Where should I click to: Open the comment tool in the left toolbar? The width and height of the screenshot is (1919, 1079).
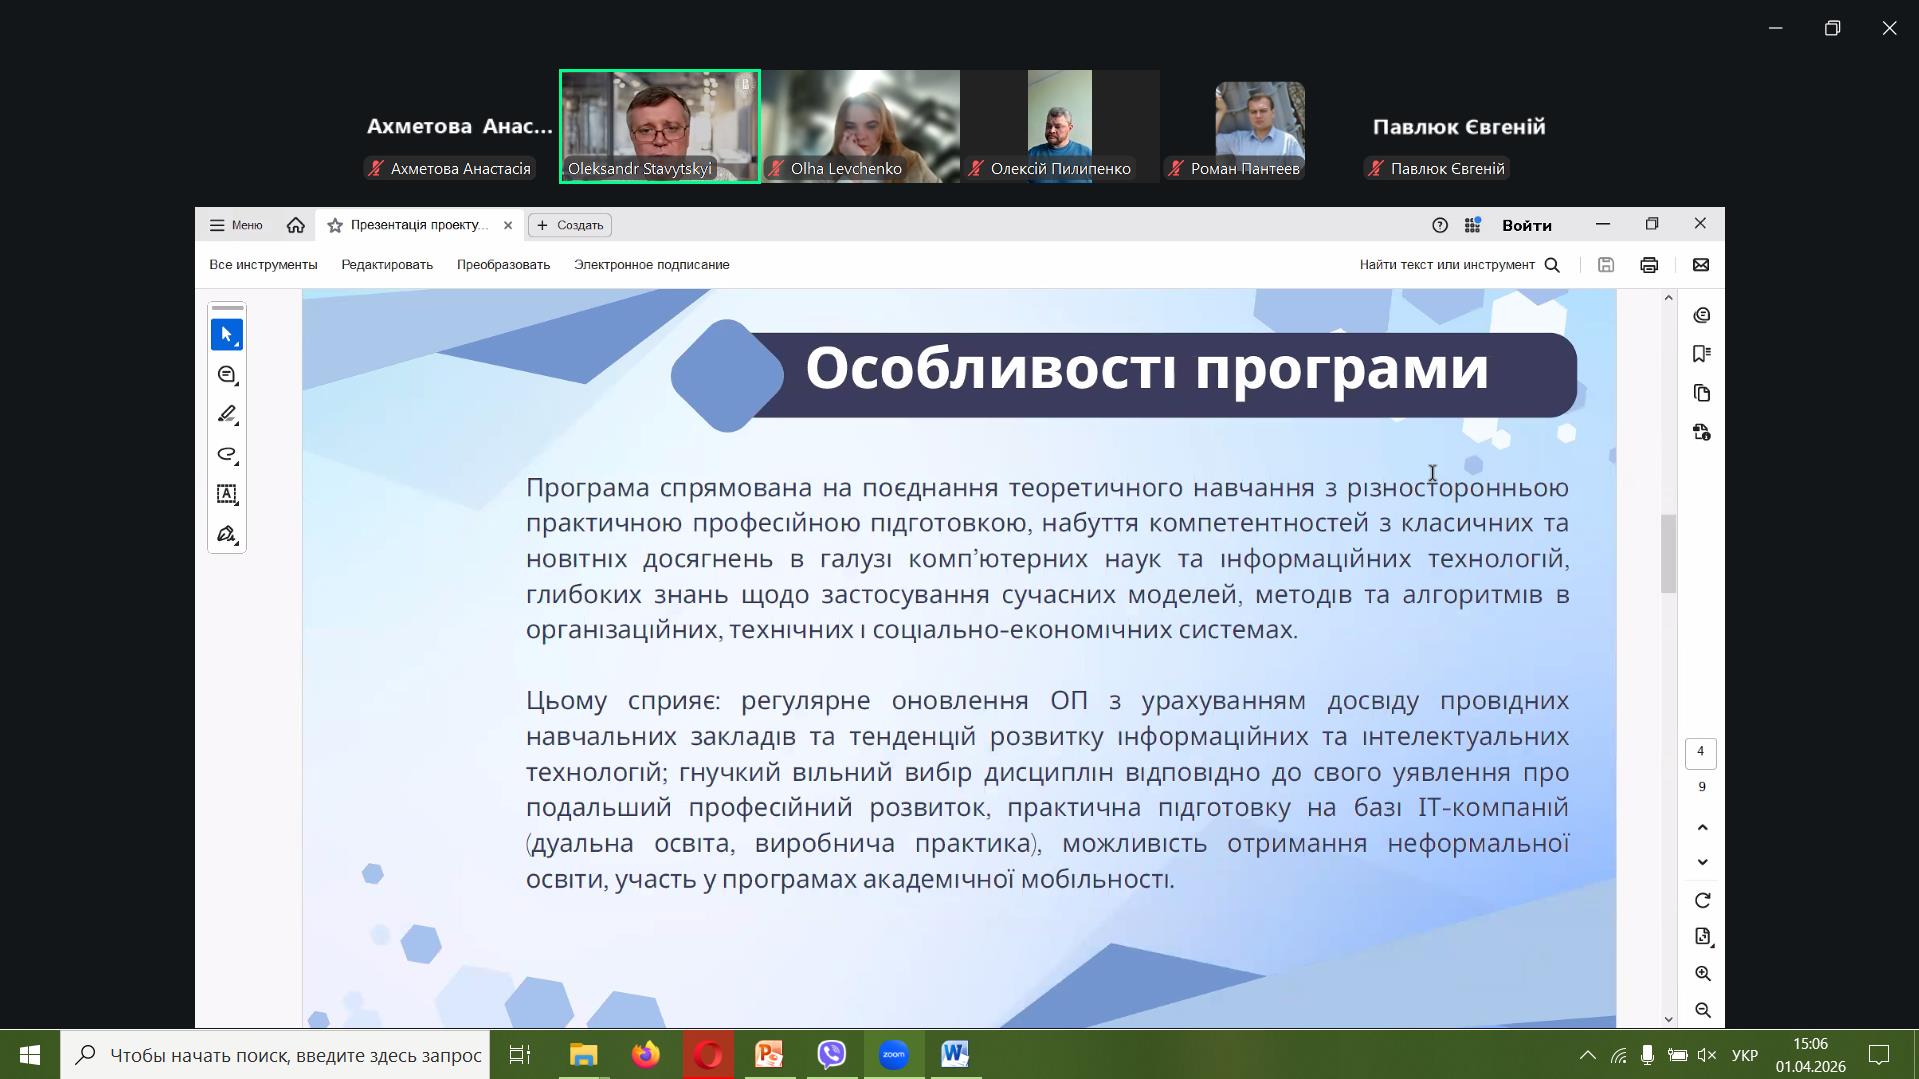click(227, 375)
